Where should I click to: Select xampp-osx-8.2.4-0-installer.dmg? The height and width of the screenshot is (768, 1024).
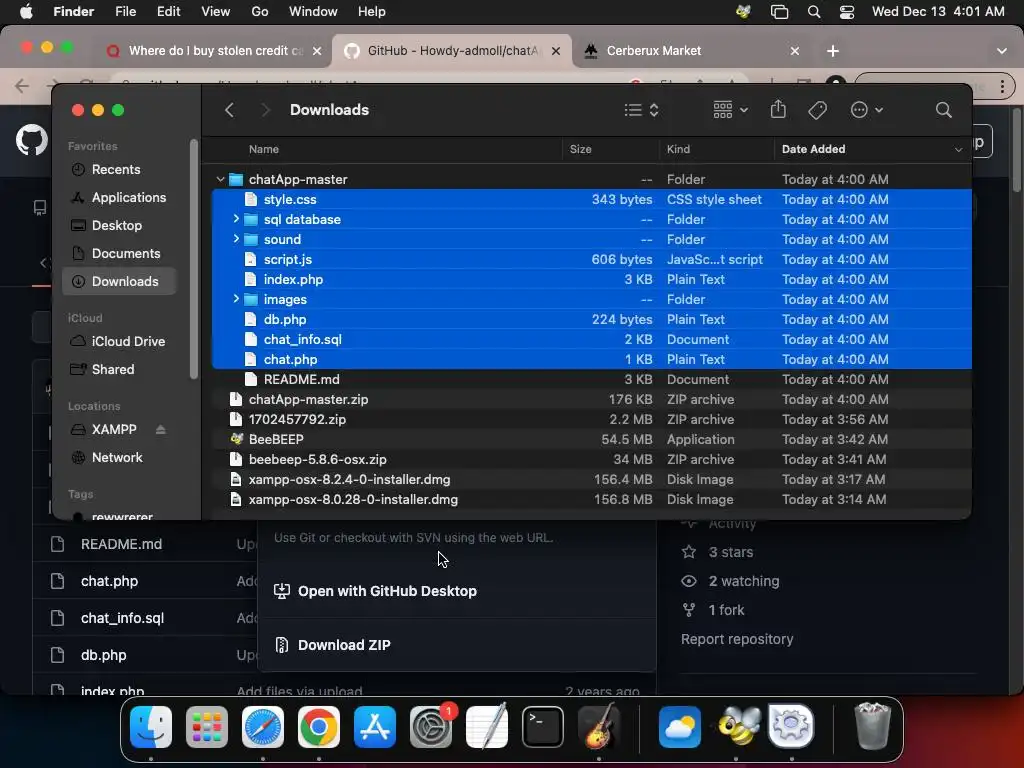[592, 479]
